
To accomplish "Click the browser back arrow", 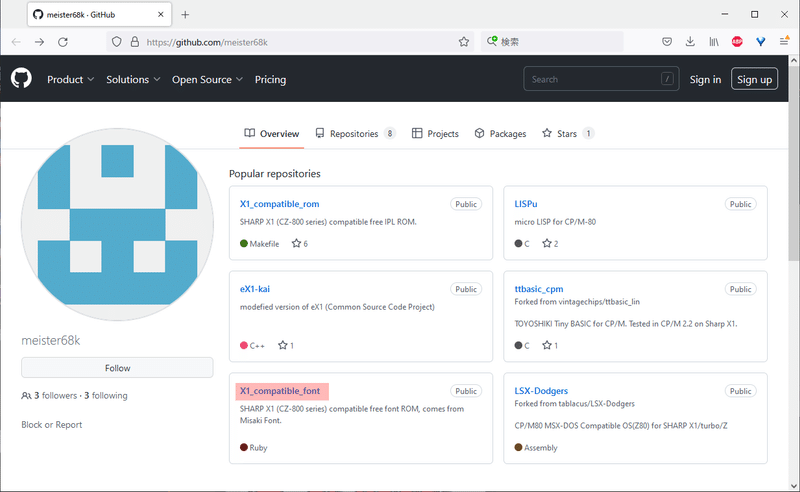I will (x=16, y=42).
